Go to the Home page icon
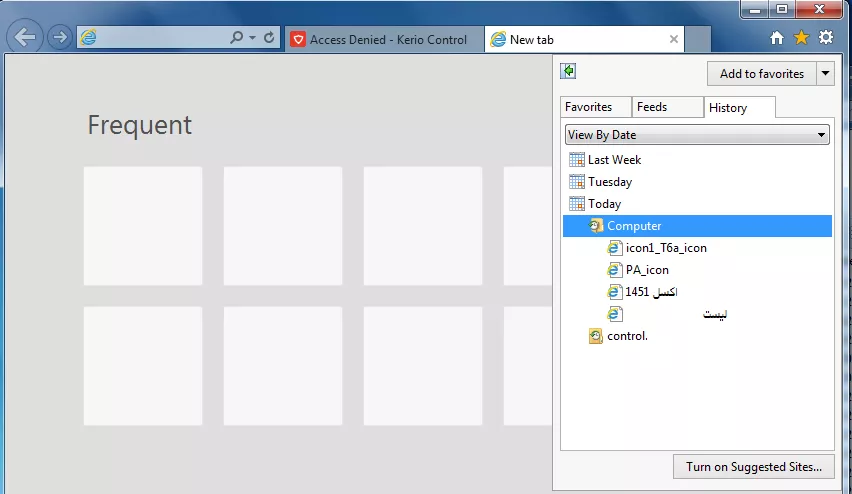 click(x=777, y=37)
